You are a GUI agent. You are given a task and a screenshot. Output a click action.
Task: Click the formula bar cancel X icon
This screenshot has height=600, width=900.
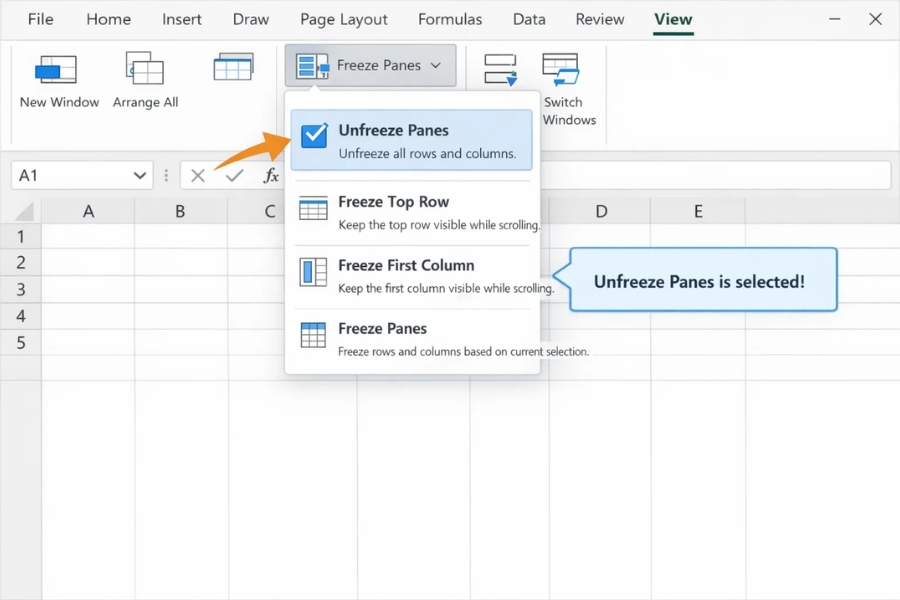pos(198,176)
